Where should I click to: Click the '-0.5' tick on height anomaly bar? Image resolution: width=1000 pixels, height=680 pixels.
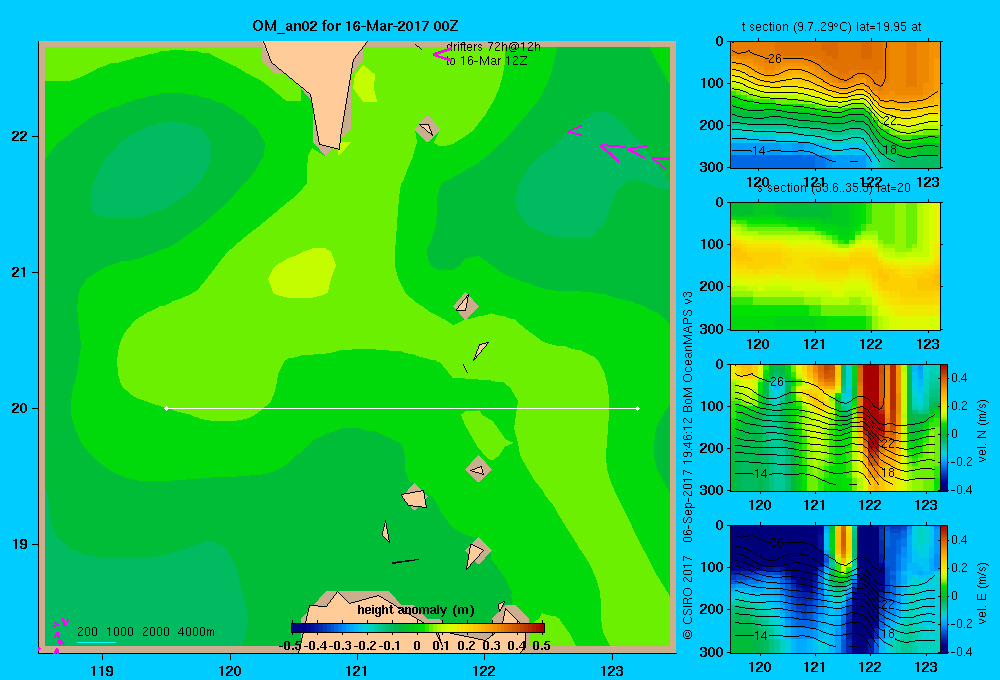(x=290, y=646)
